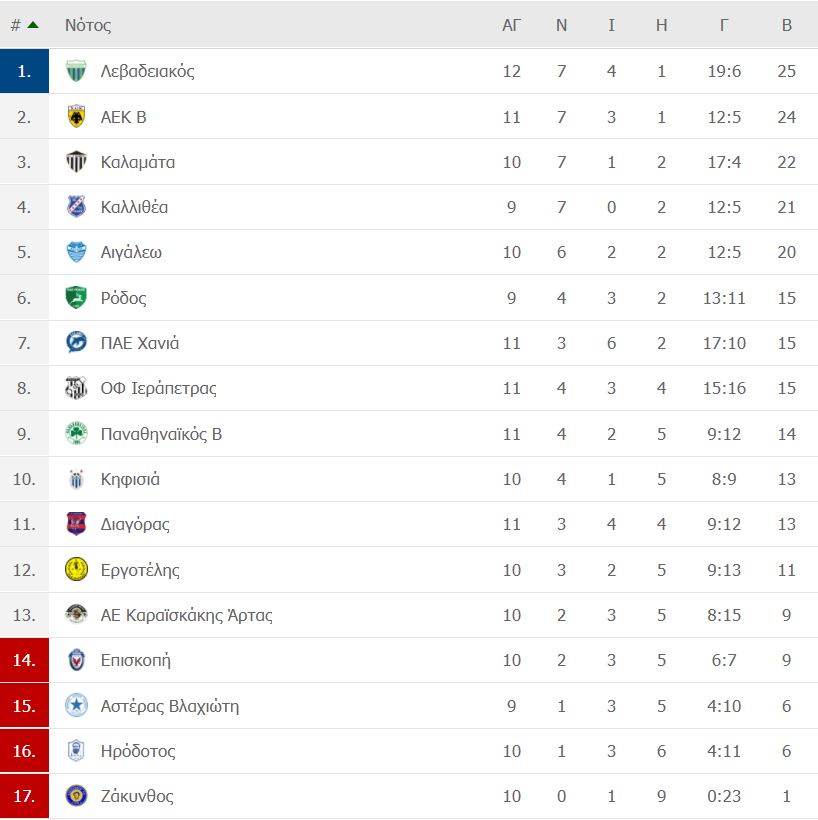The width and height of the screenshot is (818, 820).
Task: Click the Καλλιθέα club logo
Action: (76, 207)
